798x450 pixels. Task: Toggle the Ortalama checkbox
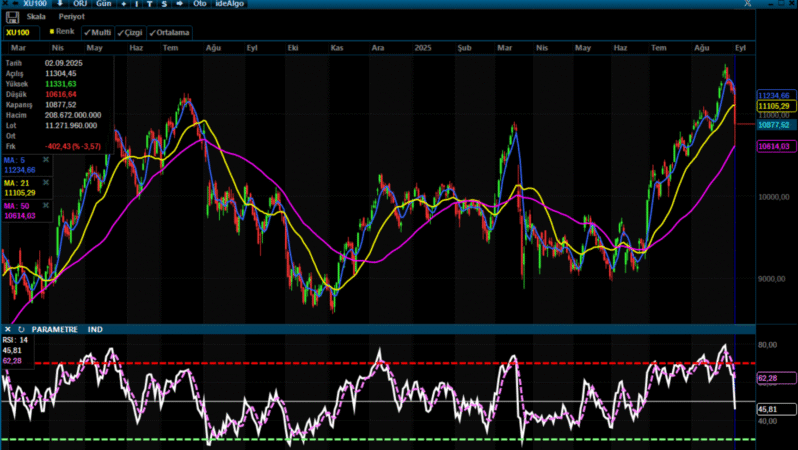[x=169, y=33]
